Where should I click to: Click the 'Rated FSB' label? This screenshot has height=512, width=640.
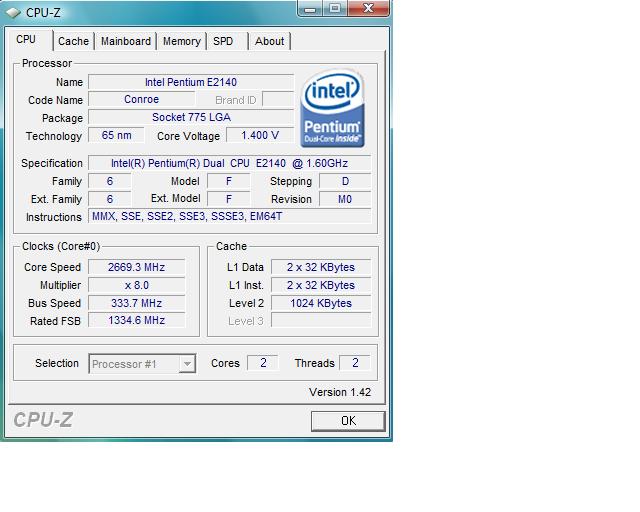tap(55, 321)
